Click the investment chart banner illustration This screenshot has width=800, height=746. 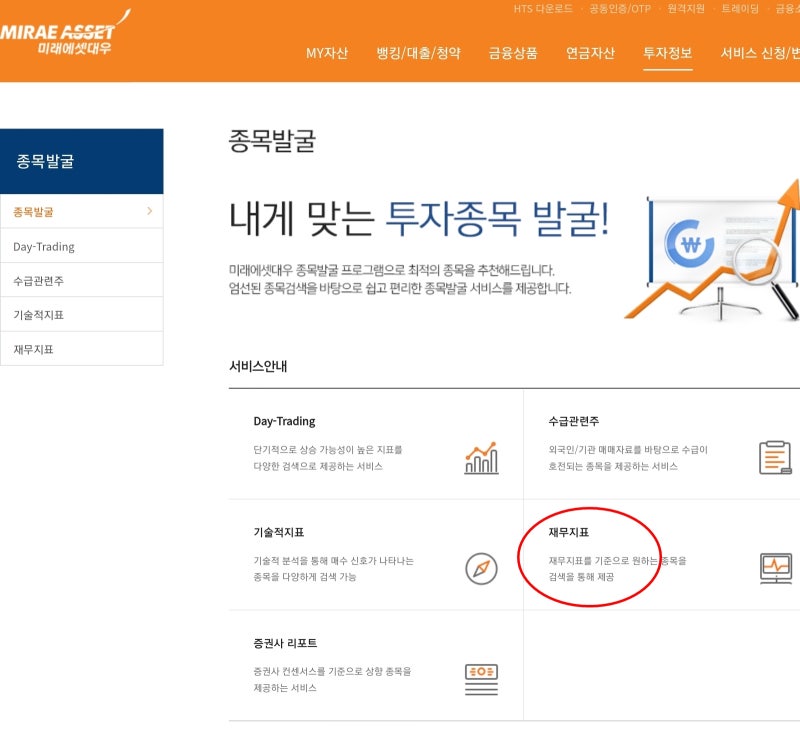point(712,250)
